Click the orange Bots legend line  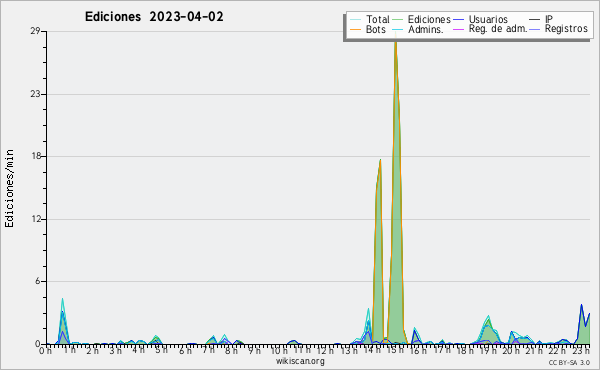pos(355,29)
